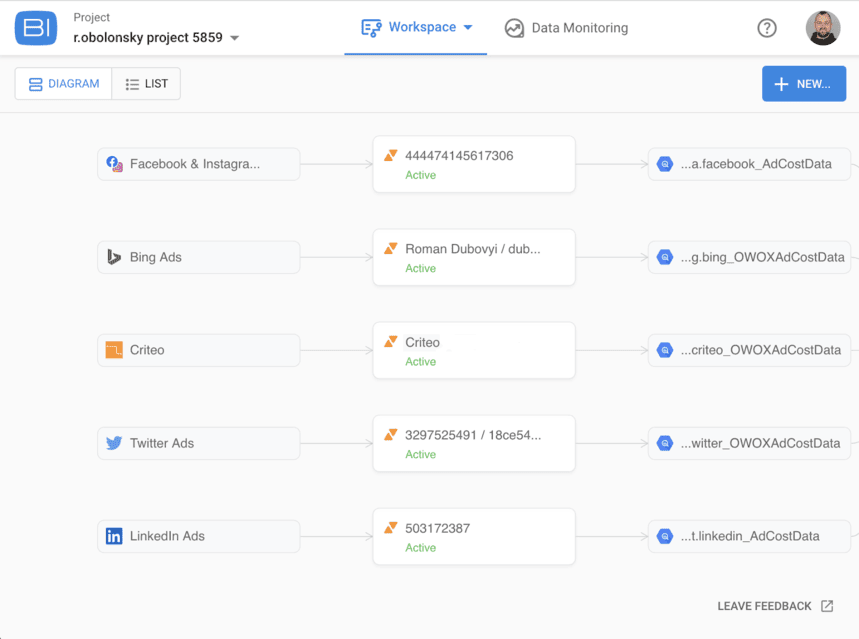Click the Bing Ads logo icon
Screen dimensions: 859x639
point(114,257)
